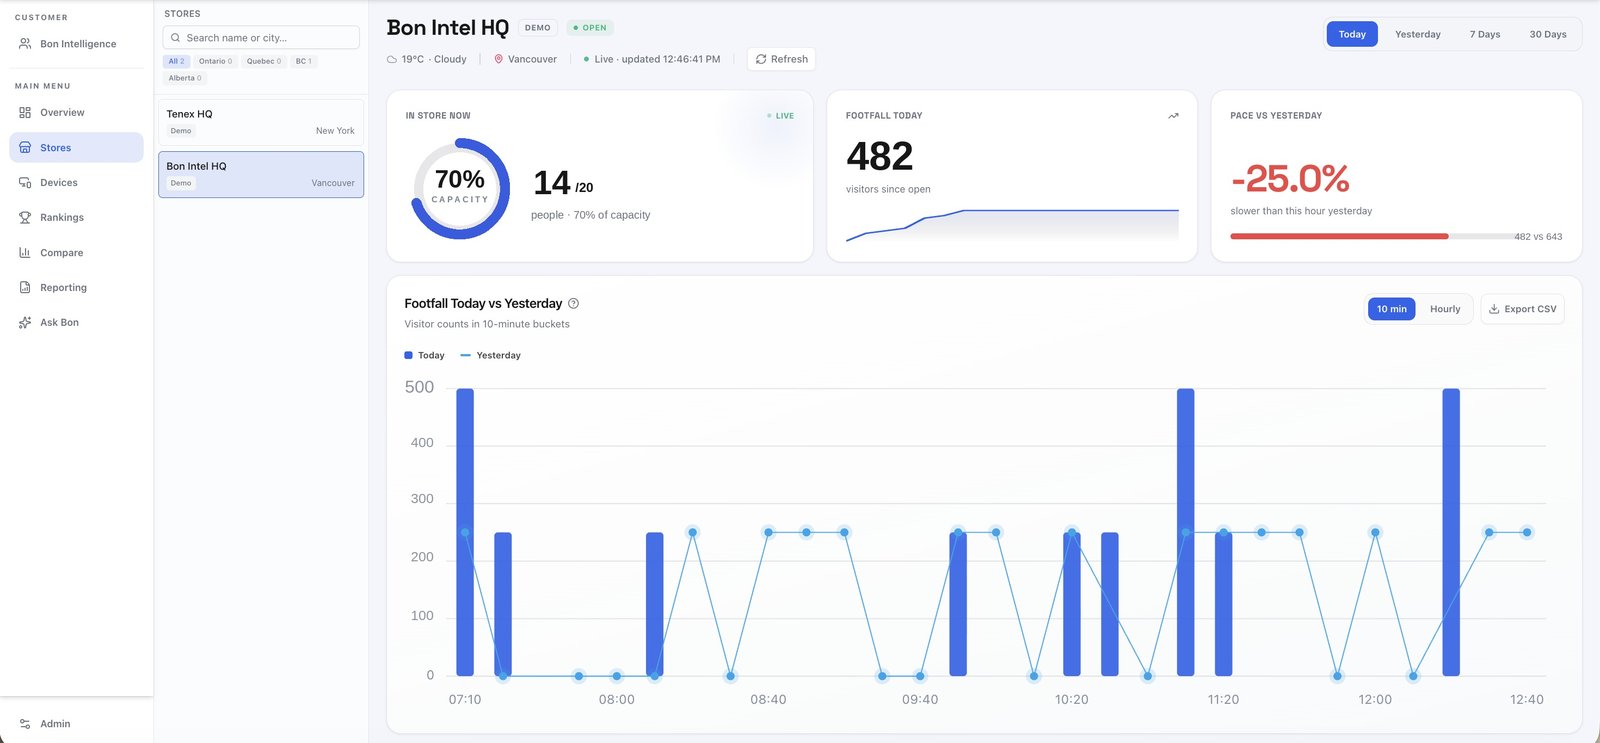Image resolution: width=1600 pixels, height=743 pixels.
Task: Switch the date range to Today
Action: pos(1352,34)
